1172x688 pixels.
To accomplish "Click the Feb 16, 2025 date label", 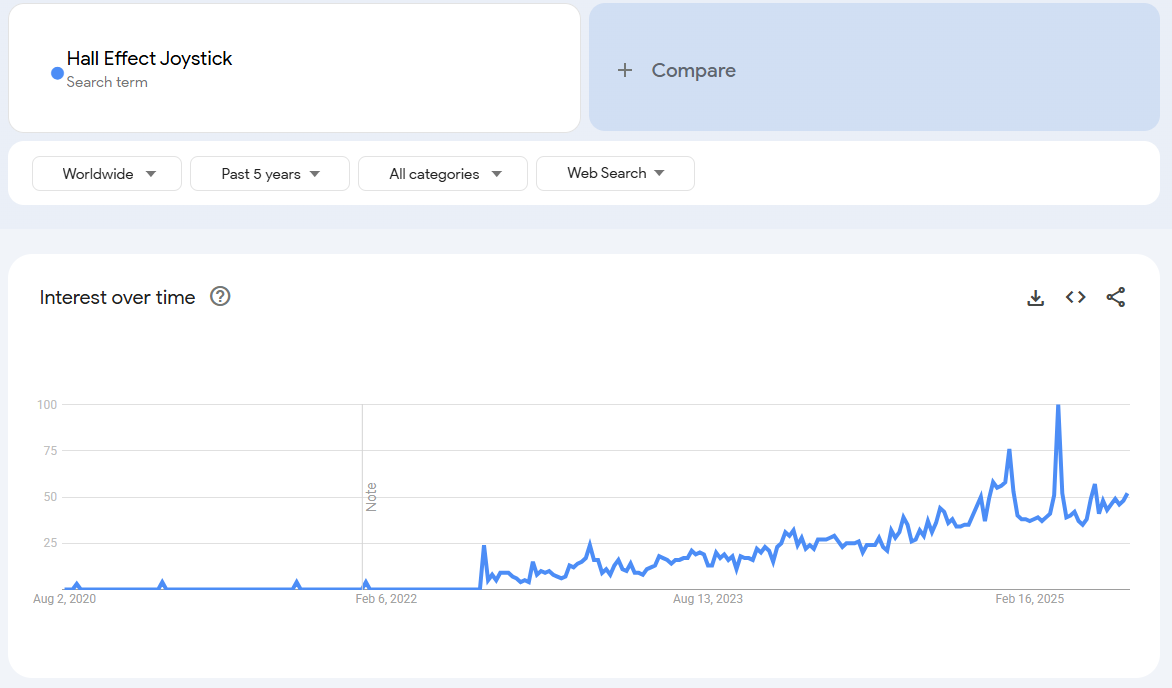I will point(1029,600).
